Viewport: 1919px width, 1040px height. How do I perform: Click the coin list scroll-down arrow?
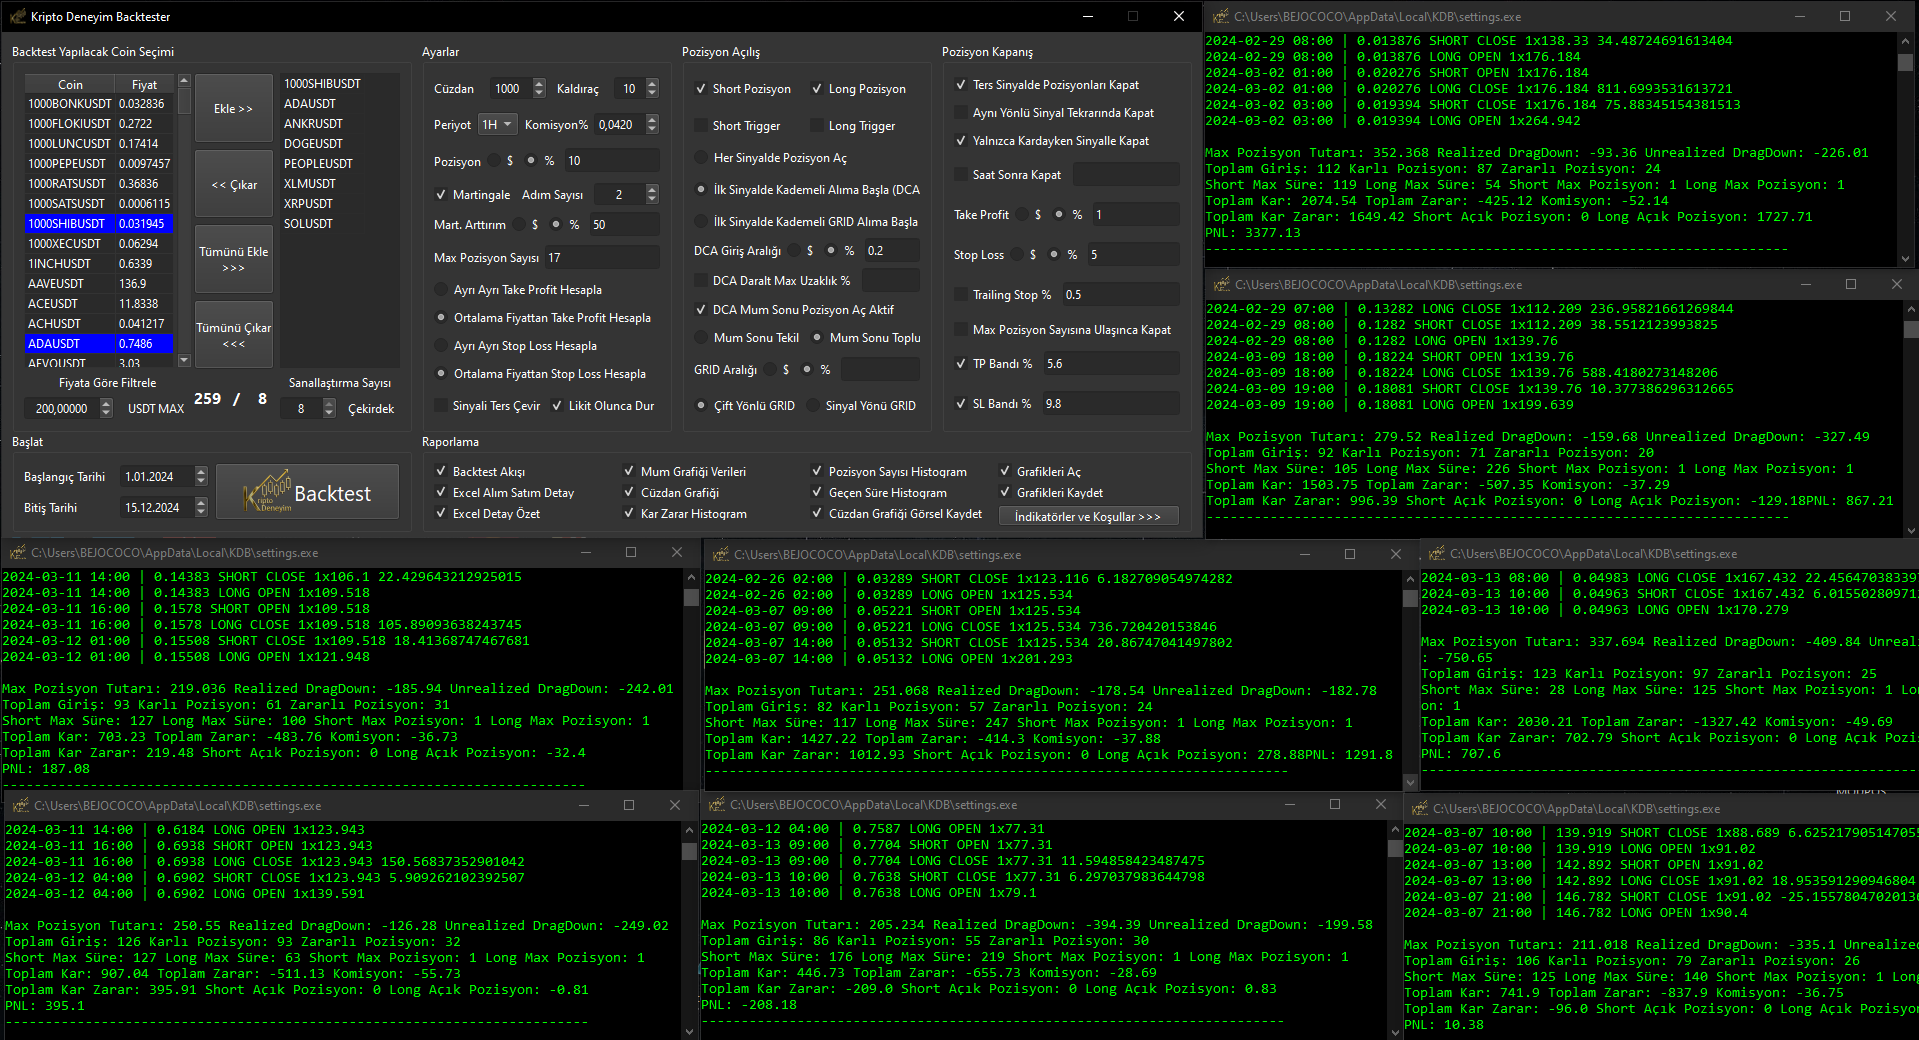pyautogui.click(x=184, y=360)
